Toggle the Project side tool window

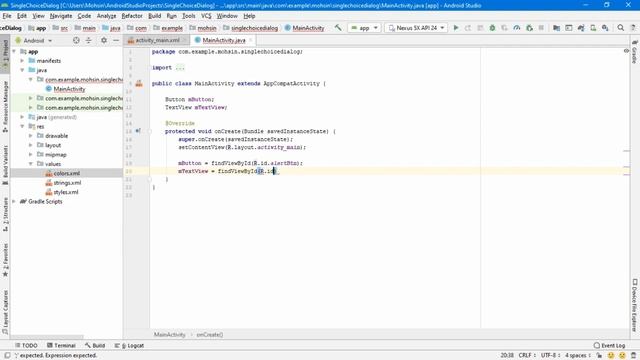click(5, 54)
